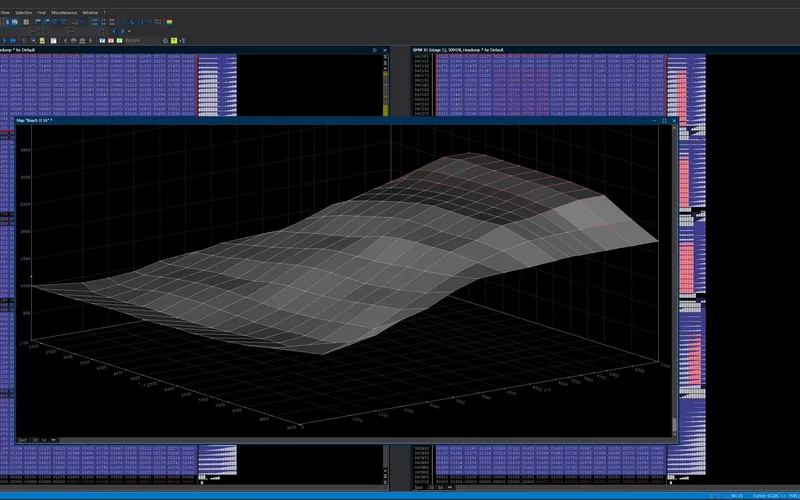This screenshot has height=500, width=800.
Task: Open the Miscellaneous menu
Action: (x=64, y=12)
